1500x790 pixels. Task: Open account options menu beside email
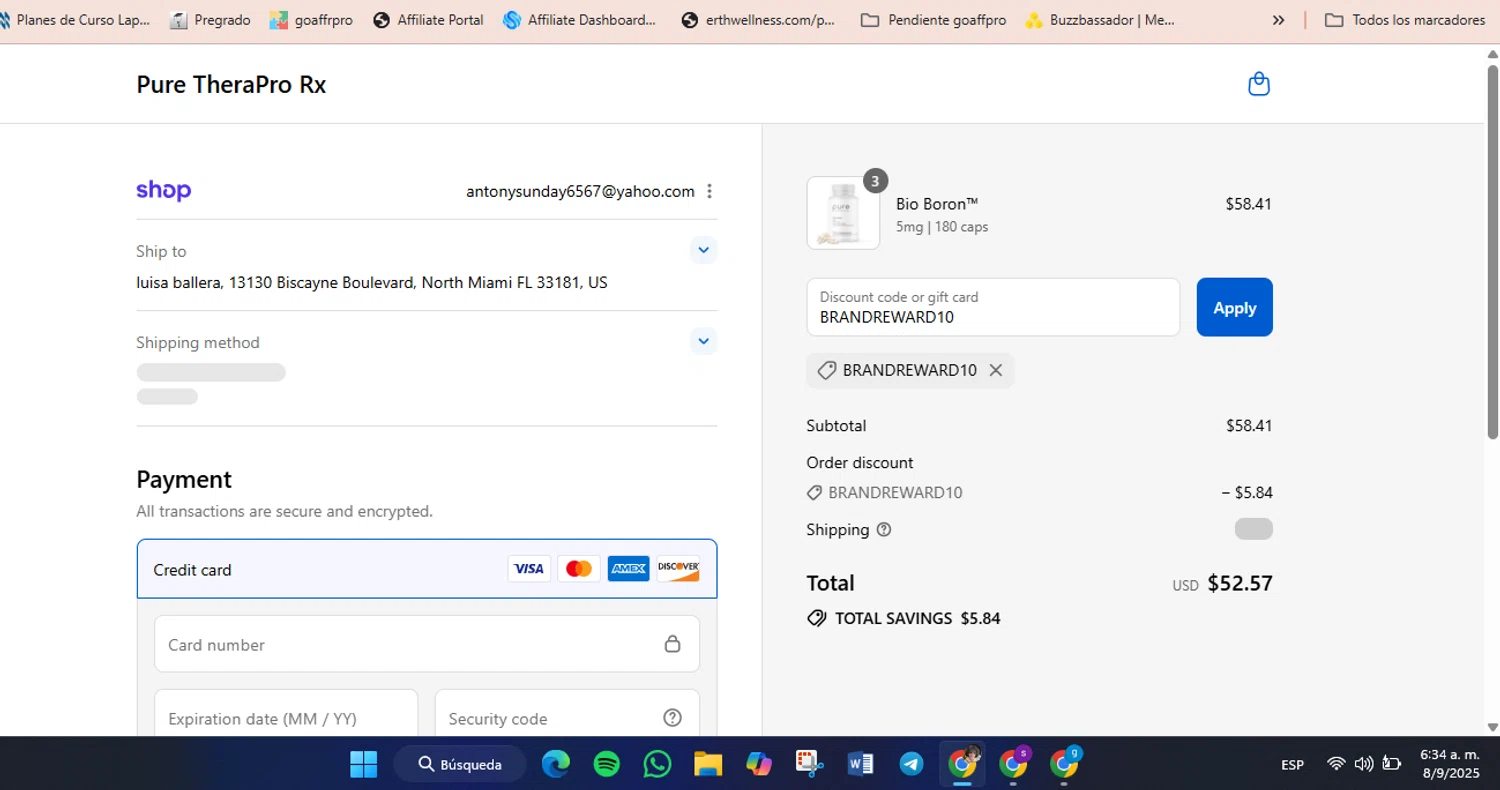[709, 191]
